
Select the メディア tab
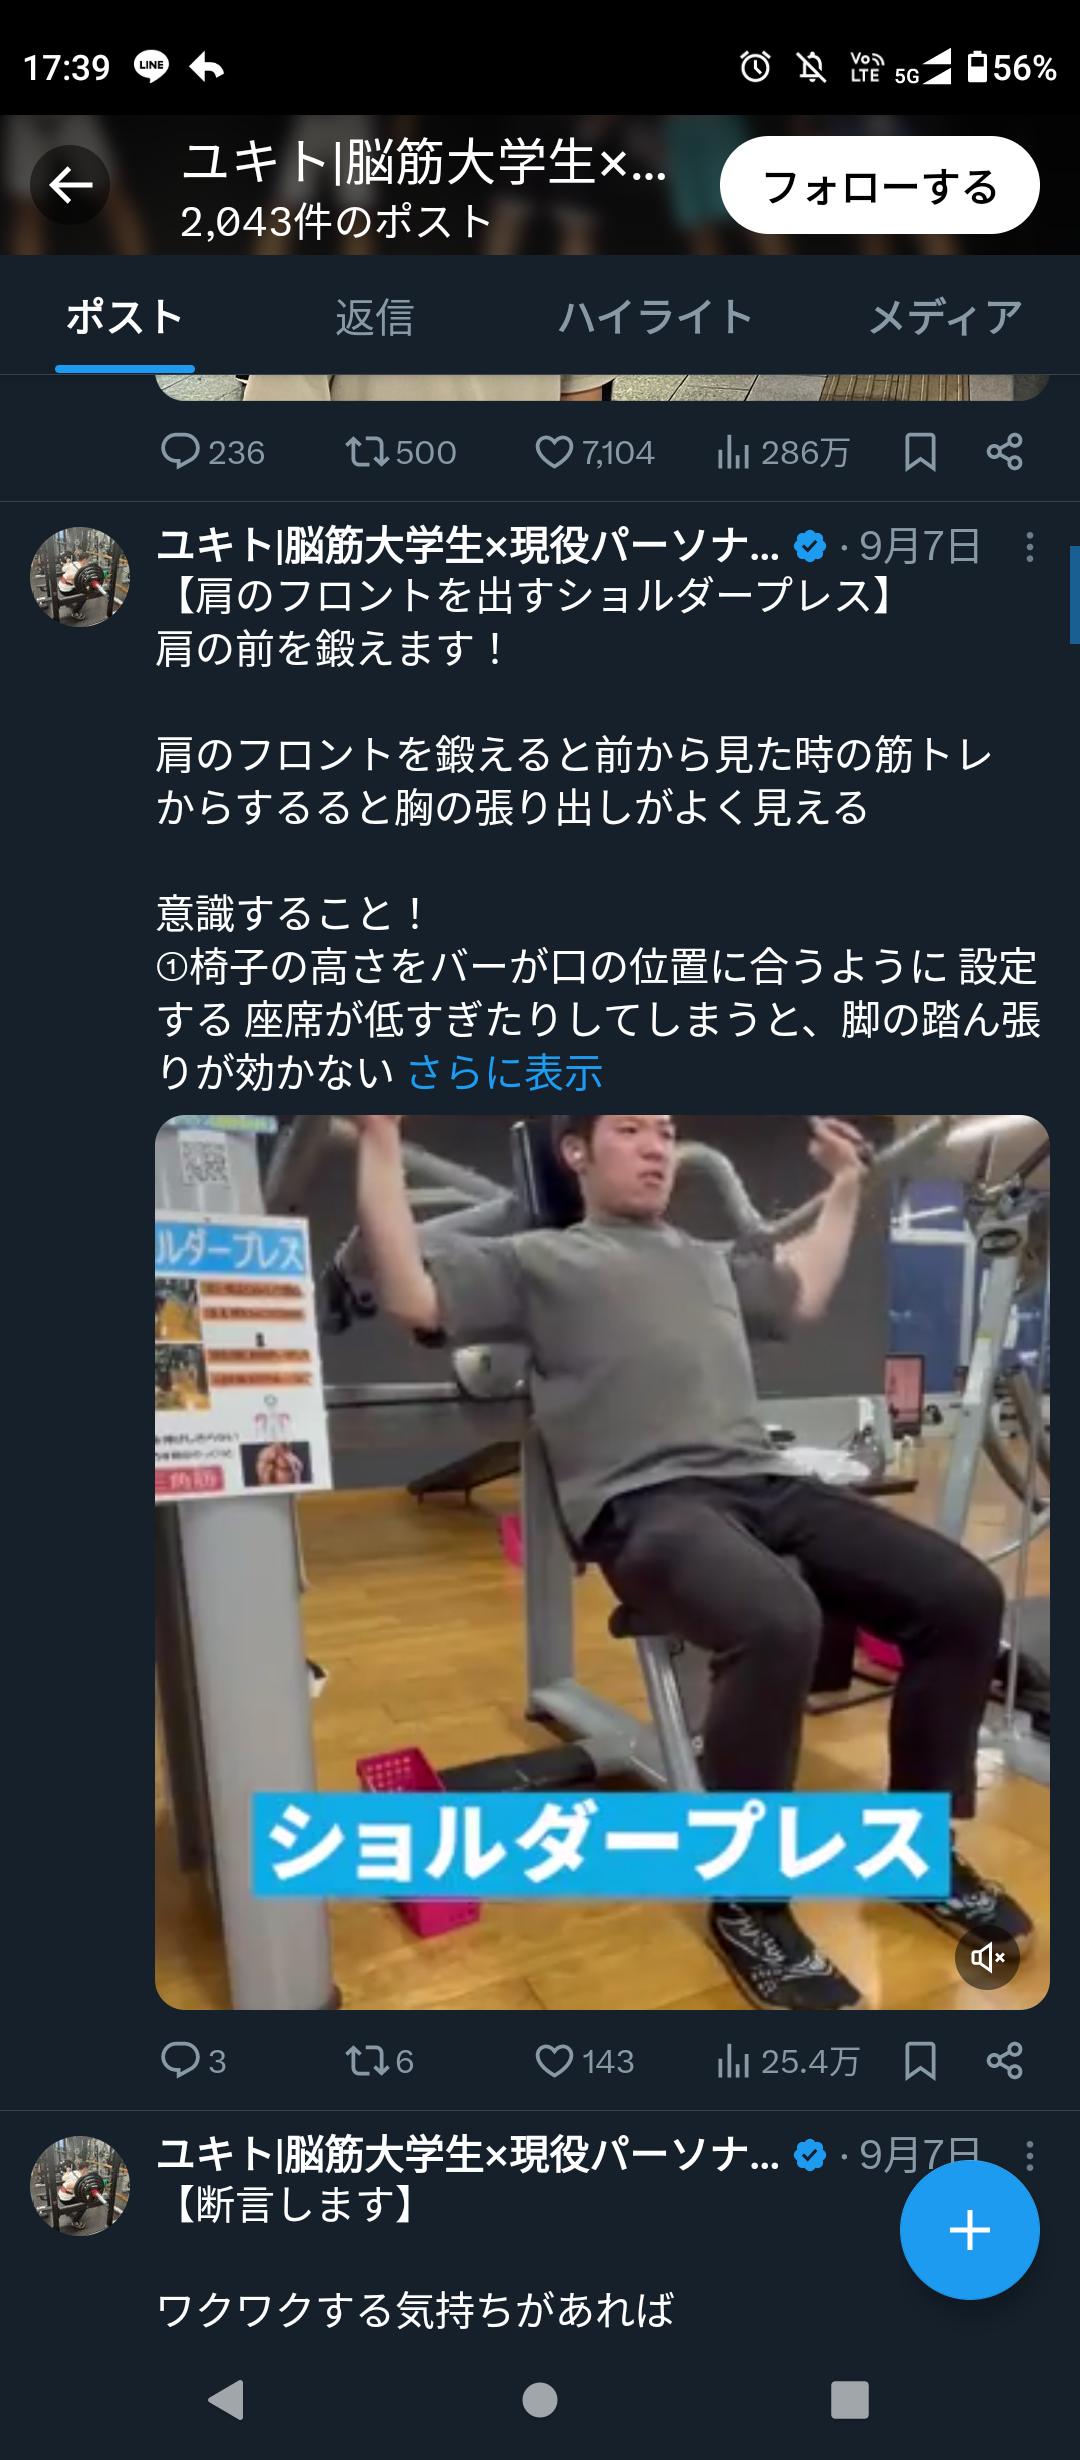click(945, 318)
